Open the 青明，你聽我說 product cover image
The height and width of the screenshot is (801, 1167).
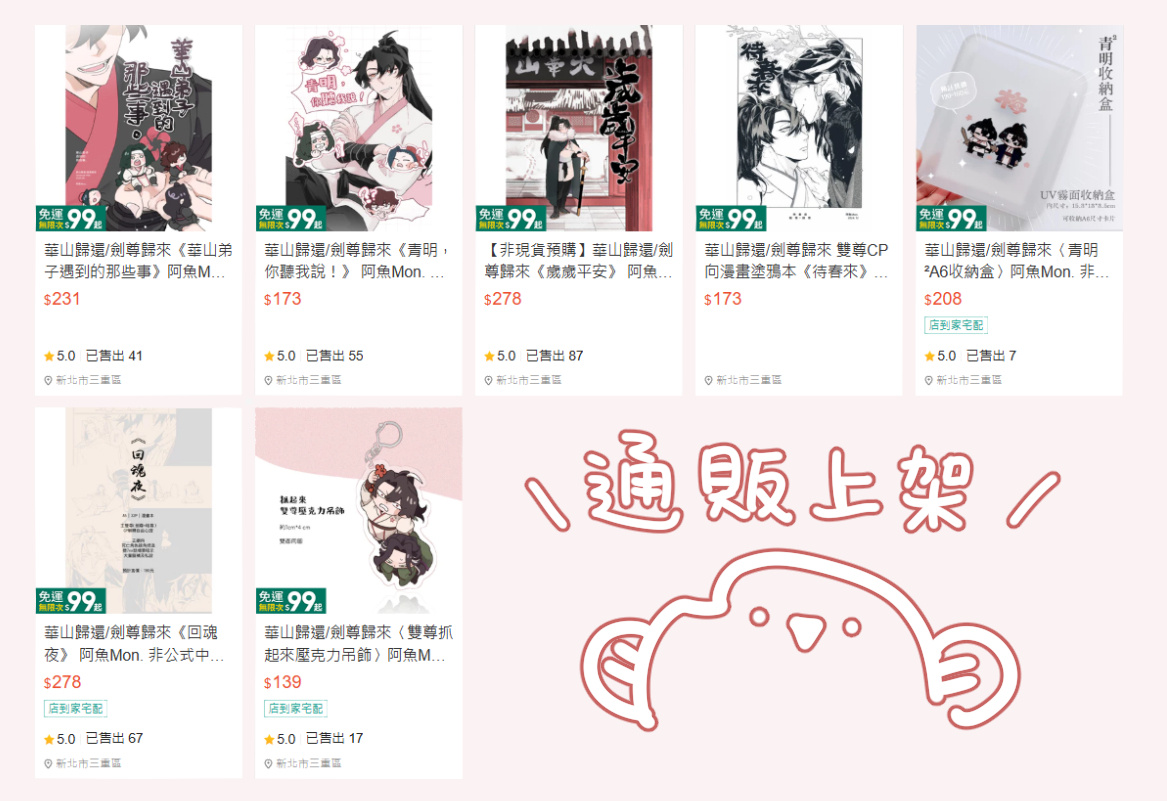point(359,128)
